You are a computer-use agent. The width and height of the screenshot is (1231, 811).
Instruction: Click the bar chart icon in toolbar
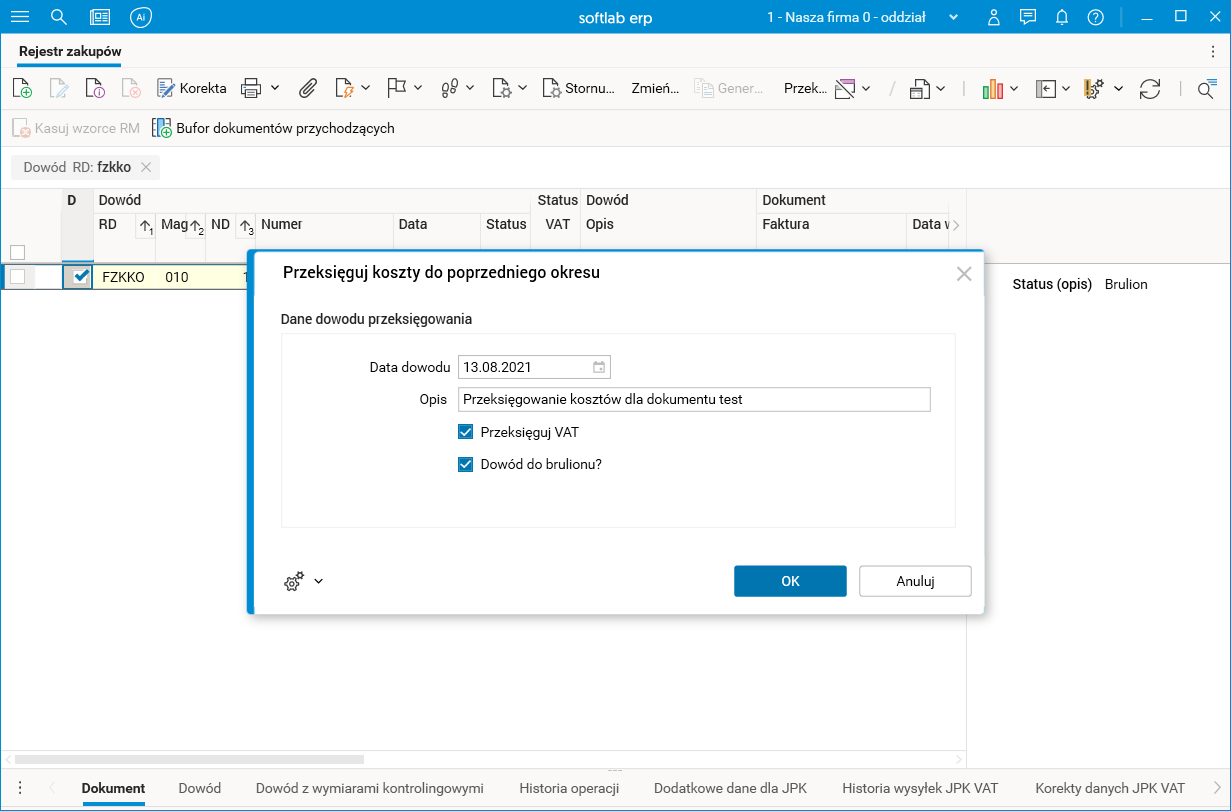tap(992, 88)
